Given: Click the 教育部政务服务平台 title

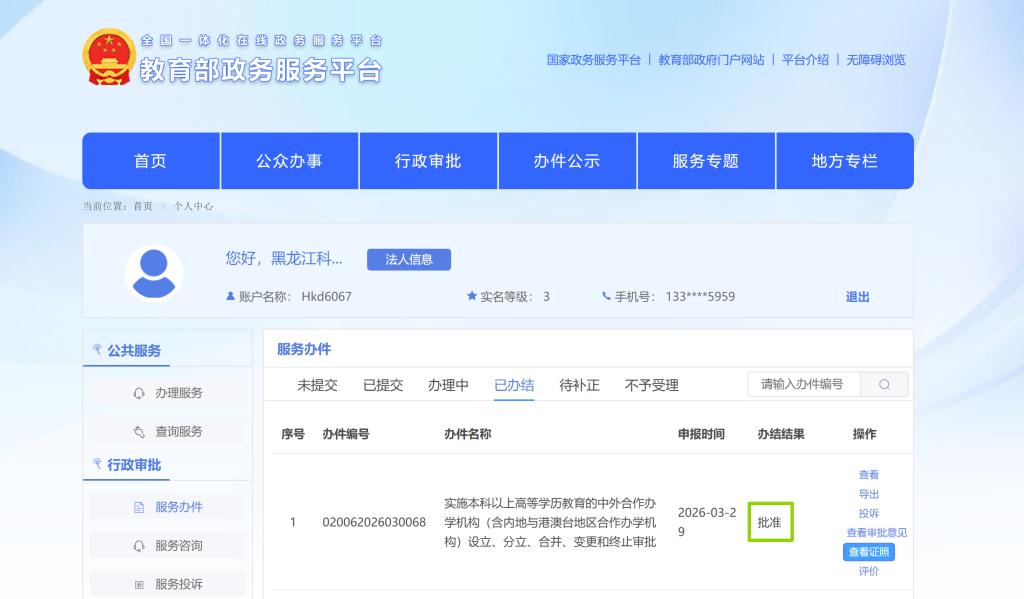Looking at the screenshot, I should click(x=260, y=70).
